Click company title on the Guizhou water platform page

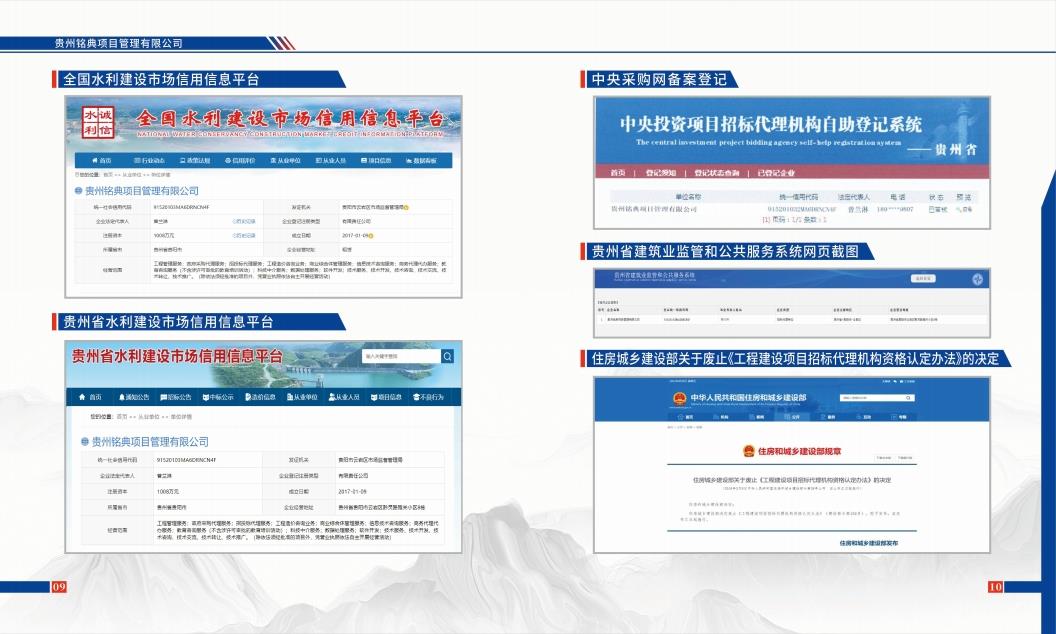150,442
